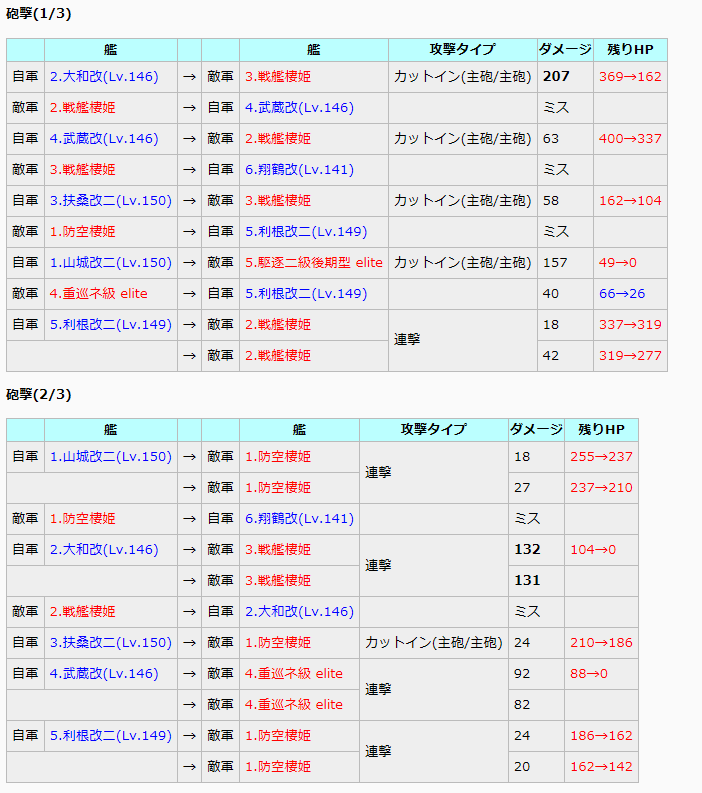Click 重巡ネ級 elite attacker in first table
This screenshot has width=702, height=793.
tap(98, 294)
